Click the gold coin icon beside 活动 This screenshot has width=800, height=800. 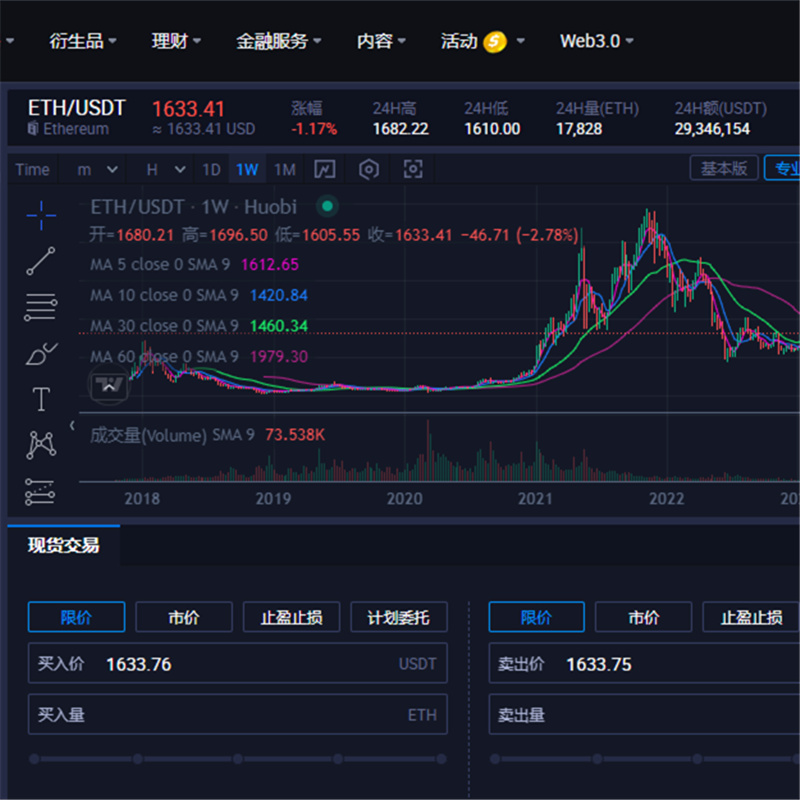(x=495, y=42)
